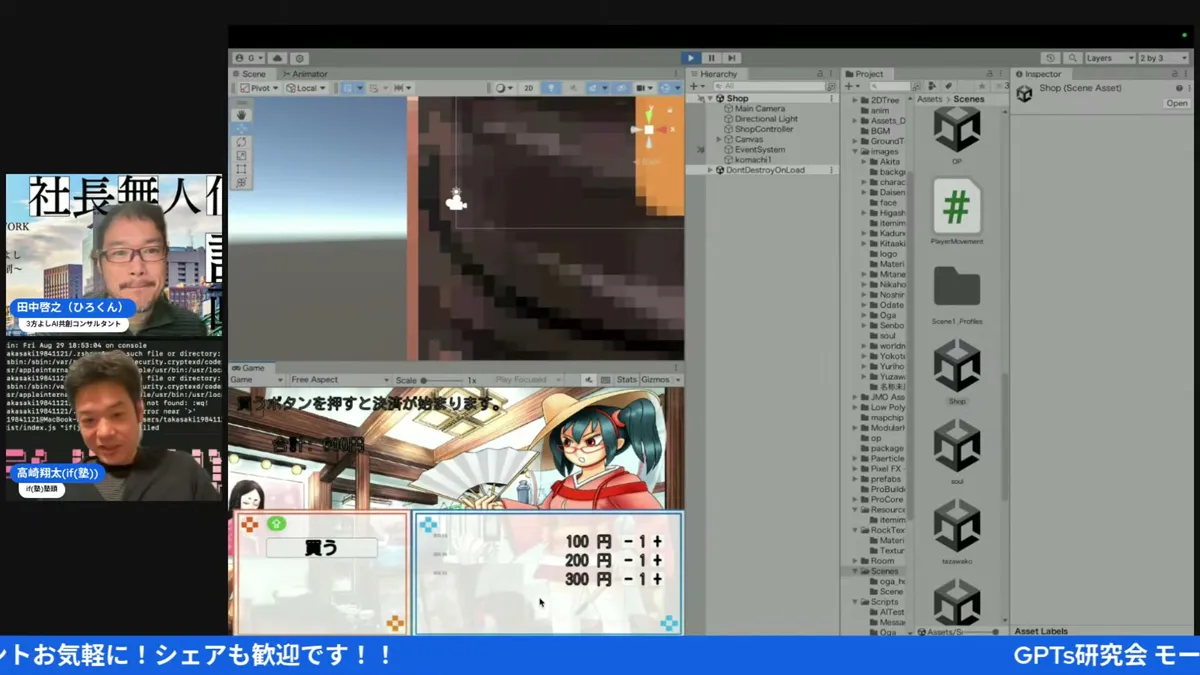The width and height of the screenshot is (1200, 675).
Task: Open the OP scene asset thumbnail
Action: 957,129
